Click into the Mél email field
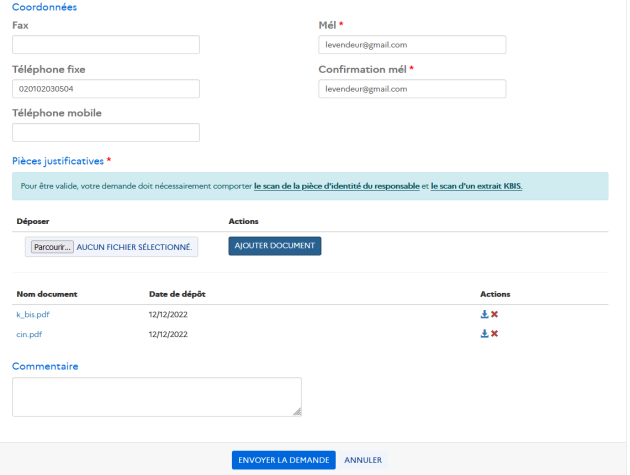 [412, 45]
